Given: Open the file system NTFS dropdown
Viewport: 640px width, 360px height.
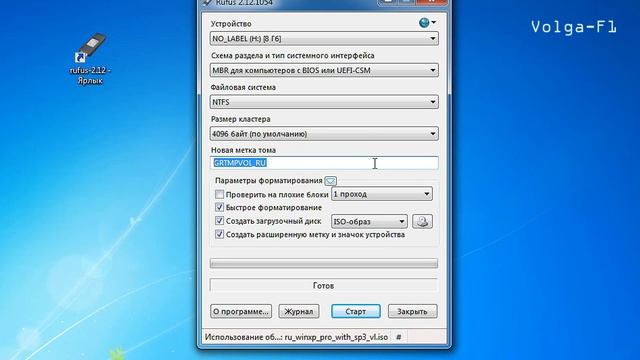Looking at the screenshot, I should pyautogui.click(x=324, y=102).
